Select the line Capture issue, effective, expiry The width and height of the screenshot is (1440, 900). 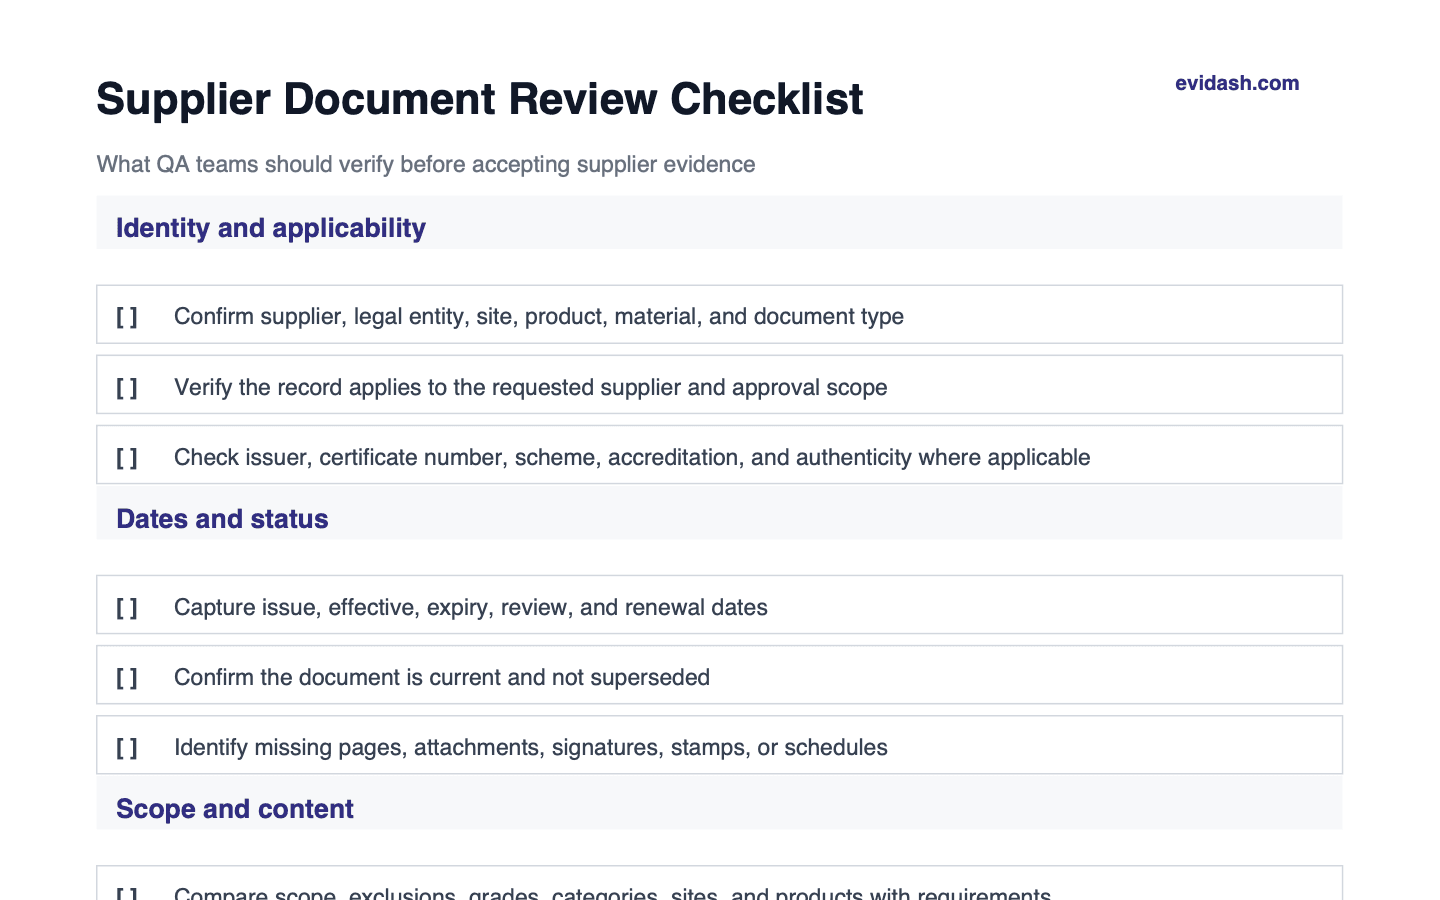(471, 607)
